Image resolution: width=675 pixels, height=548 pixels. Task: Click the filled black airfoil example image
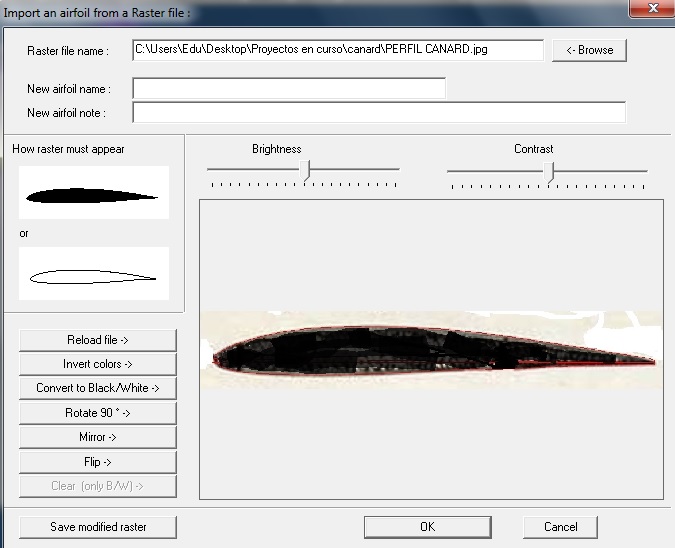coord(93,194)
